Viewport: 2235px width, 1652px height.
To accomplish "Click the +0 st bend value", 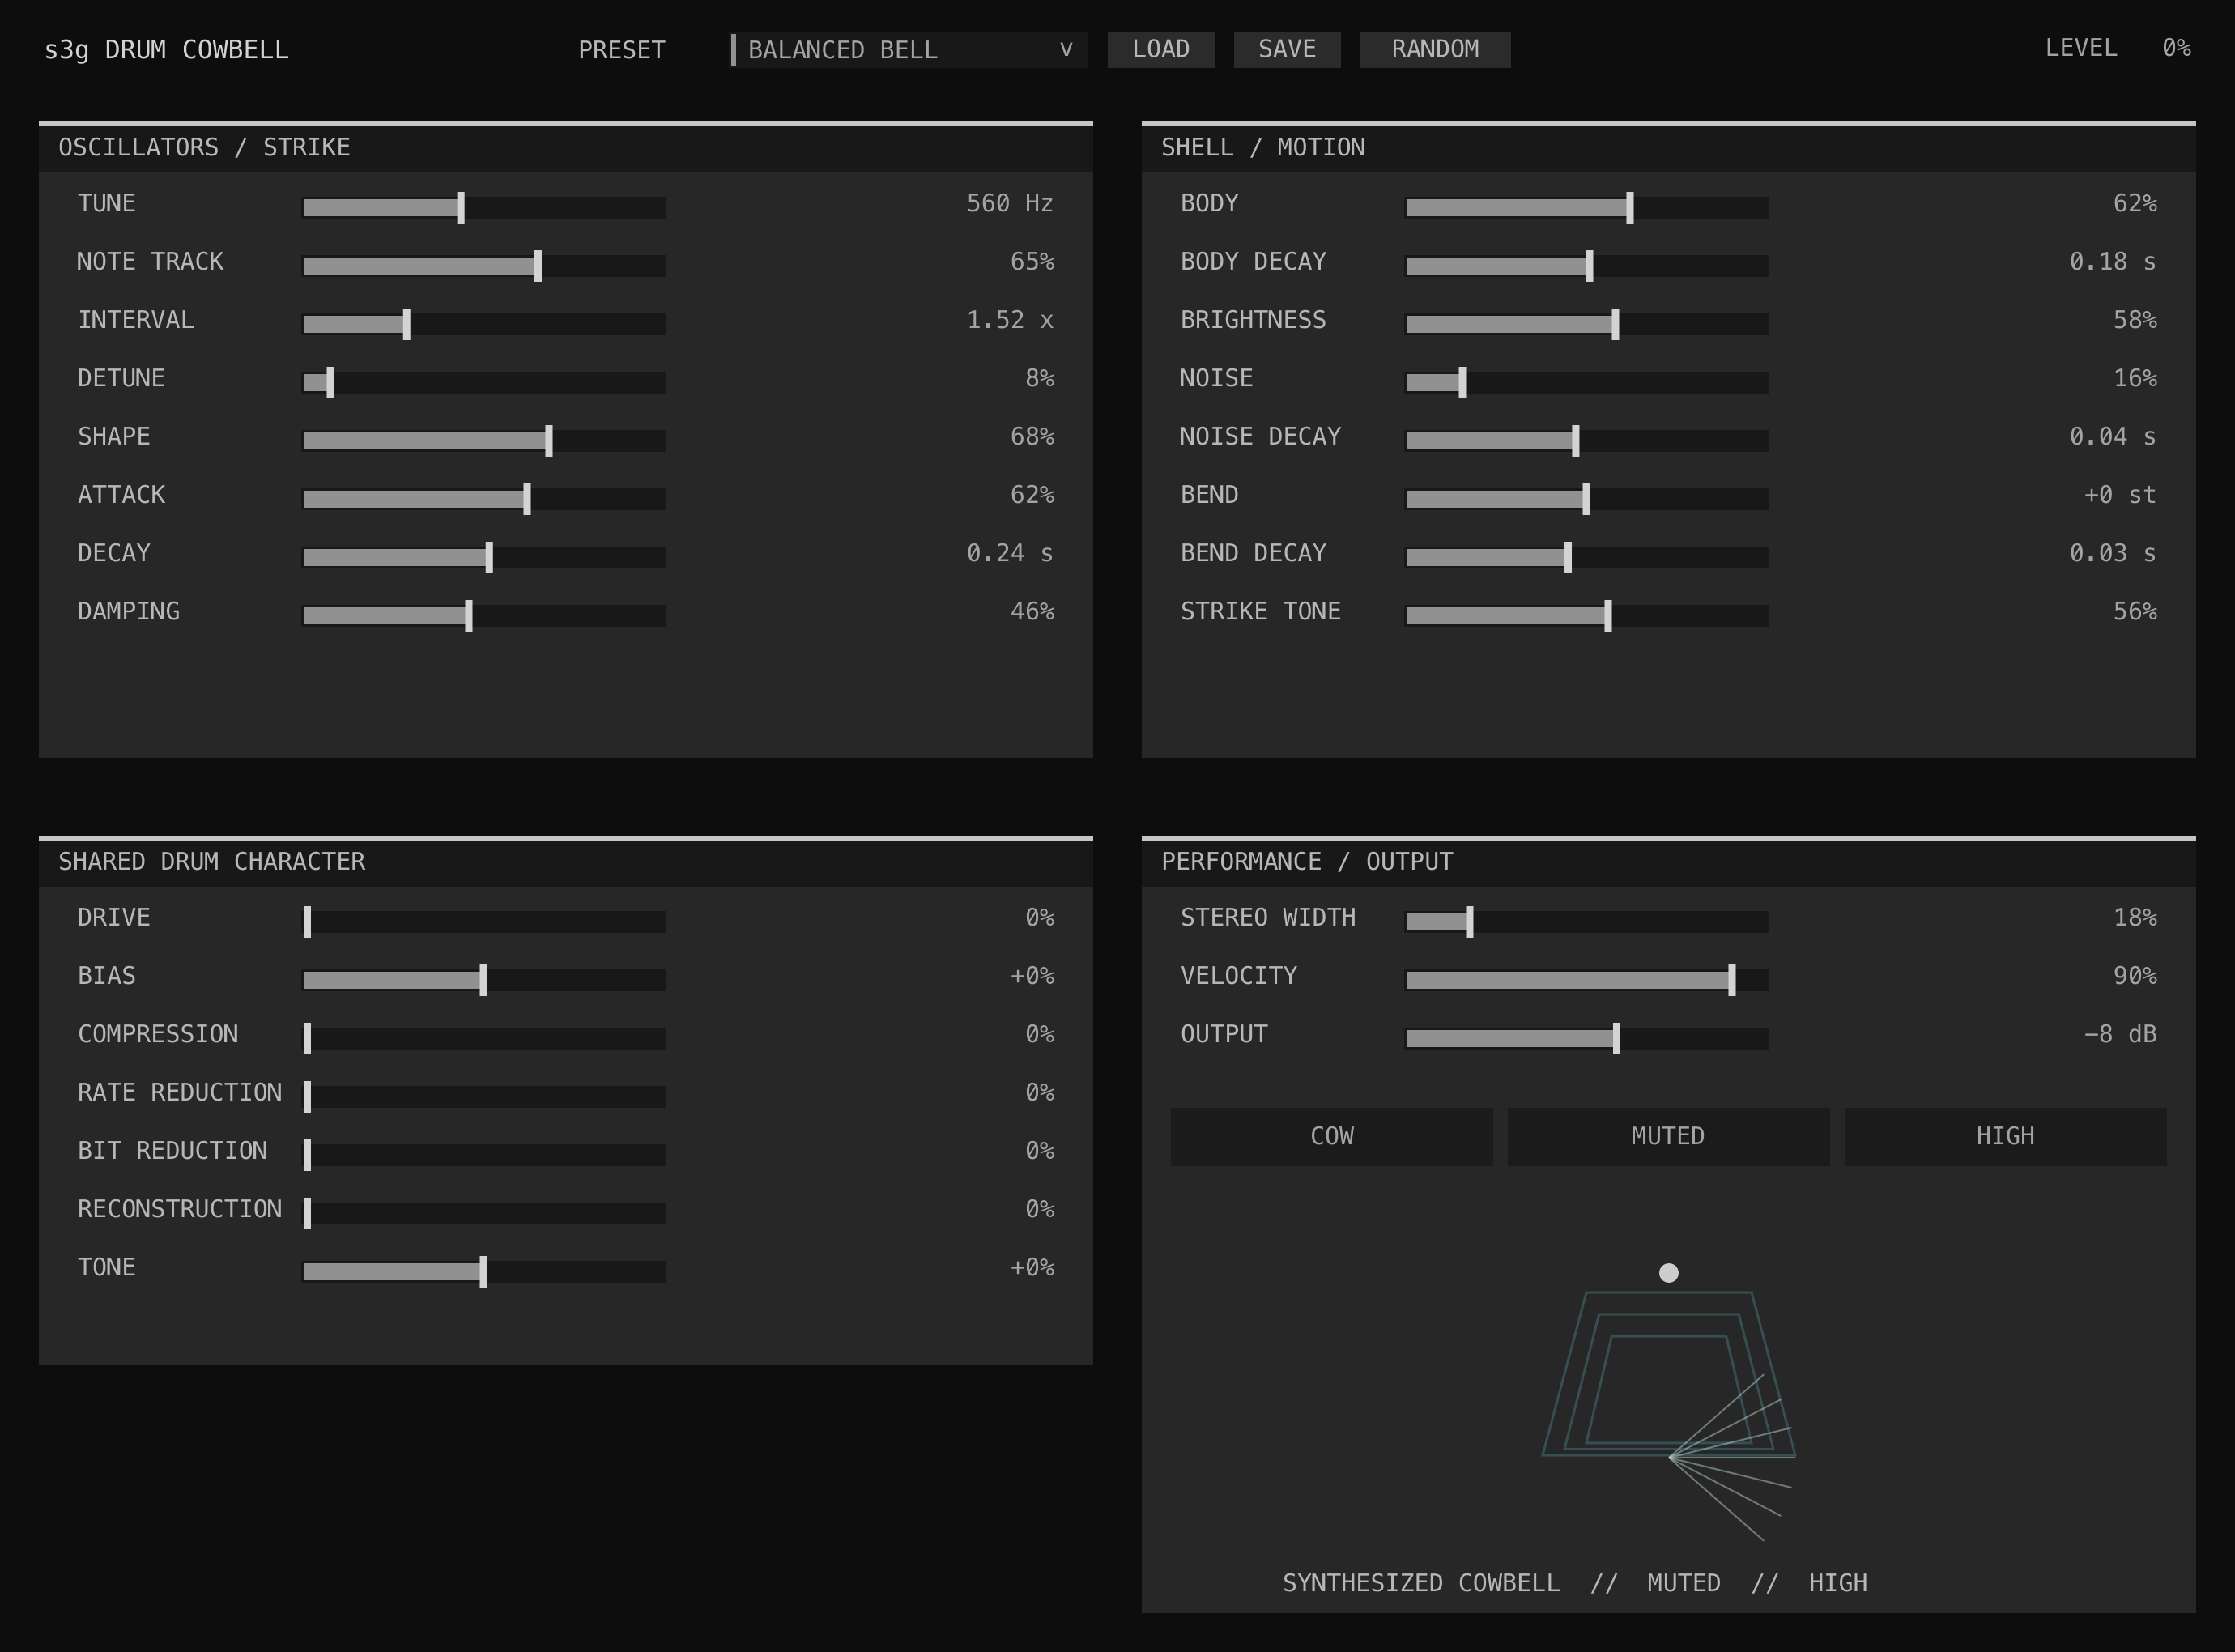I will click(x=2119, y=495).
